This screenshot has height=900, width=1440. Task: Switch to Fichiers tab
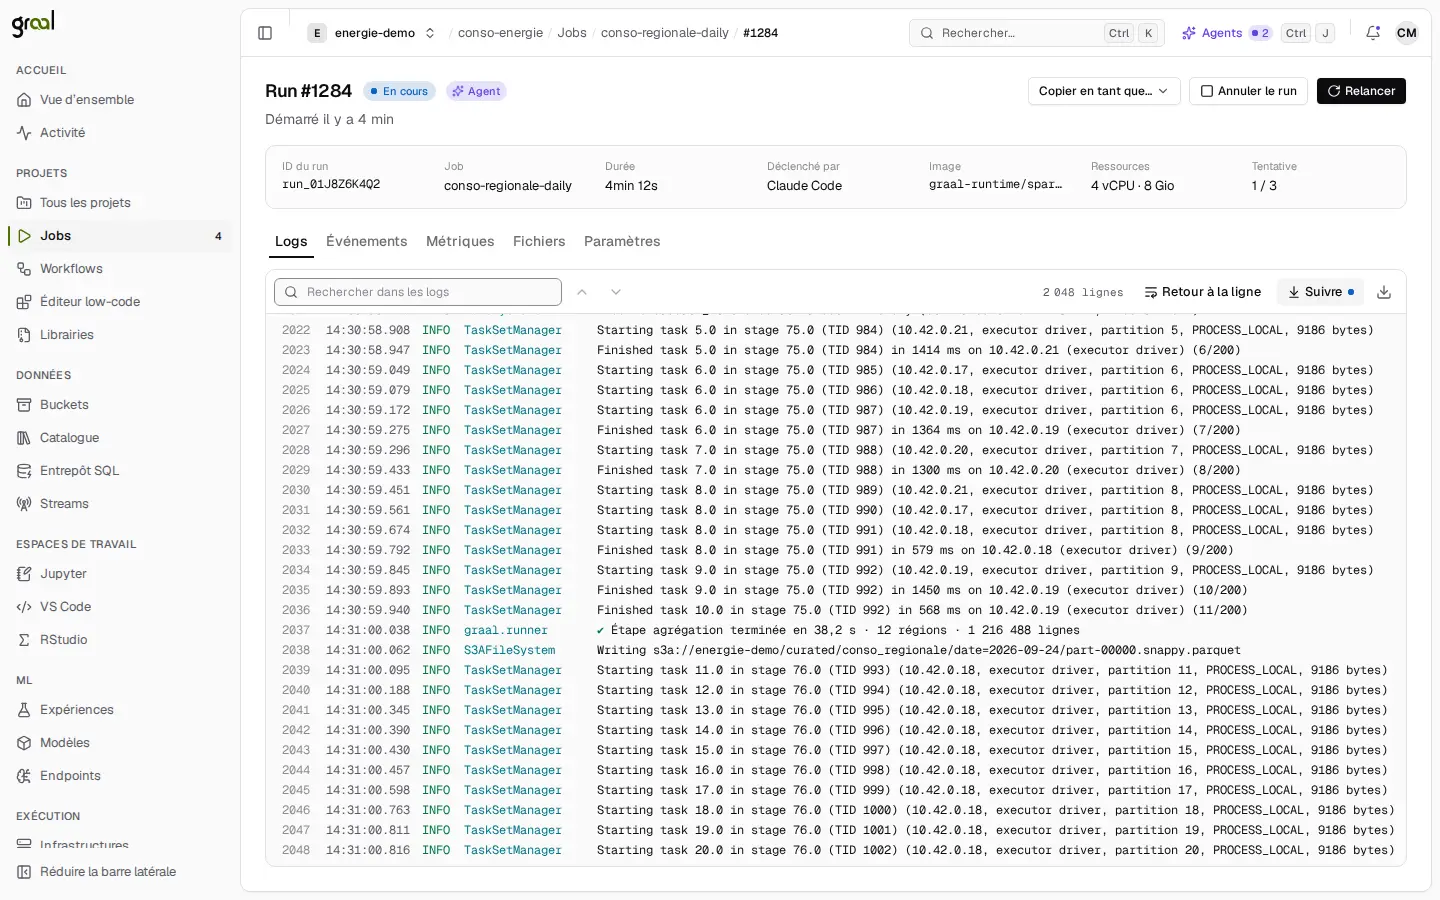click(x=539, y=242)
